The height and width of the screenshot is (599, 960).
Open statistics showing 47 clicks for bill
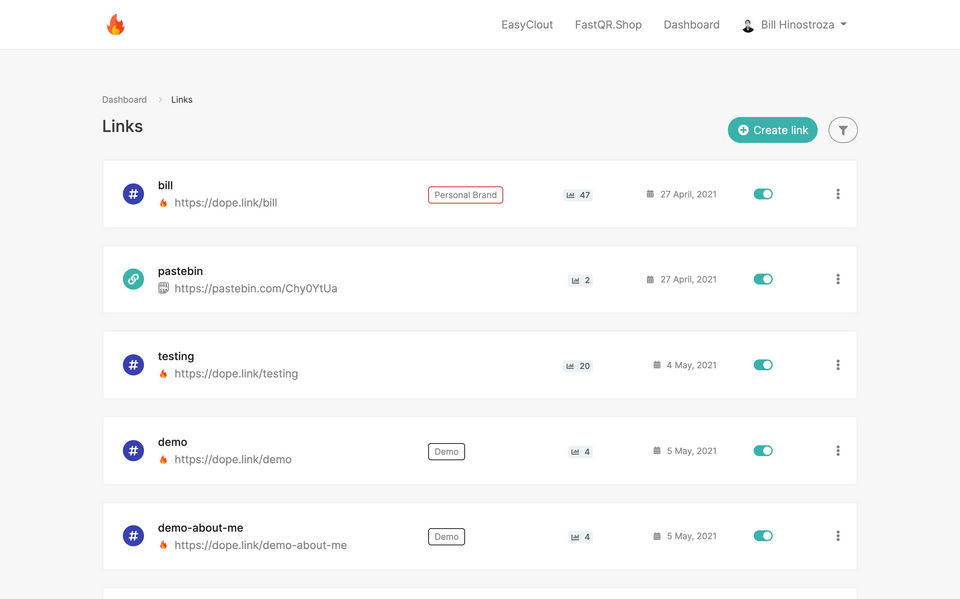pos(578,195)
